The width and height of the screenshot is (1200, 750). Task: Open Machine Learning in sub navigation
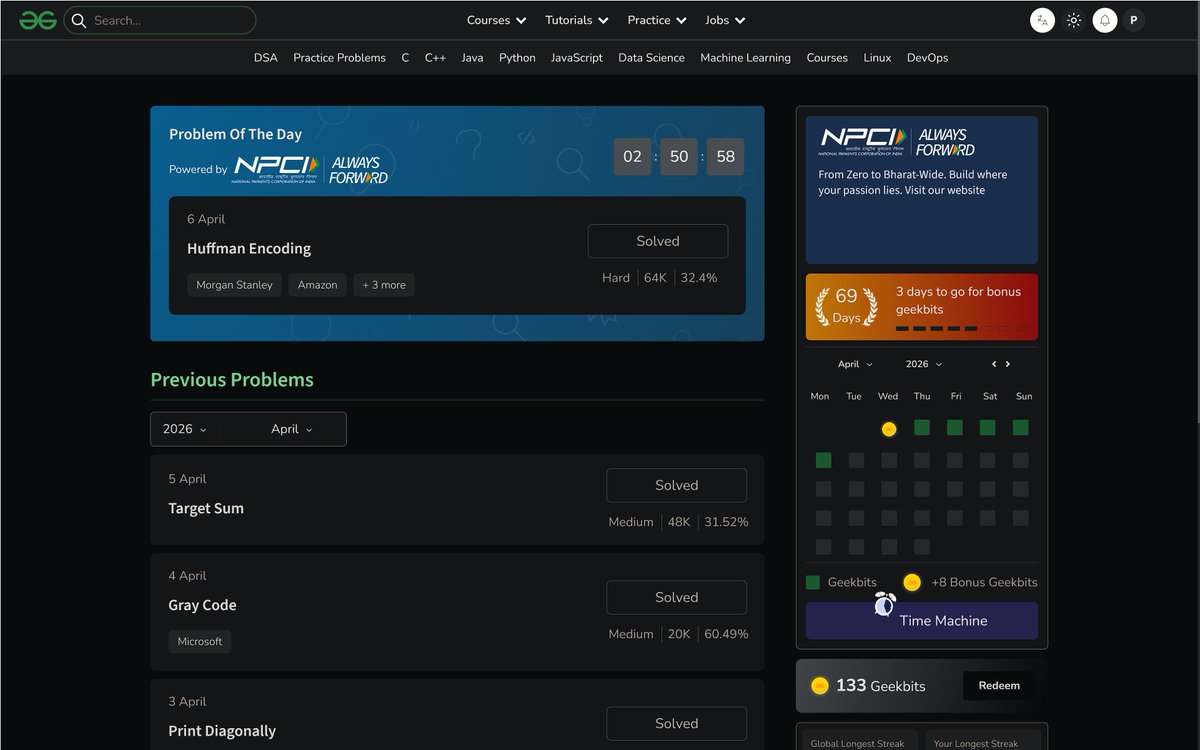point(745,58)
